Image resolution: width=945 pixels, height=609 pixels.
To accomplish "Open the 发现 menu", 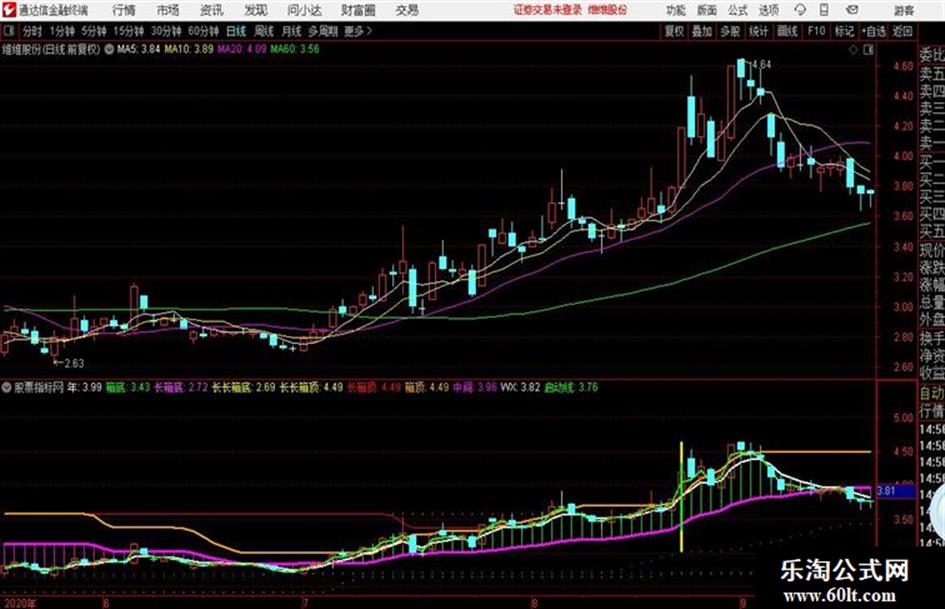I will click(x=256, y=10).
